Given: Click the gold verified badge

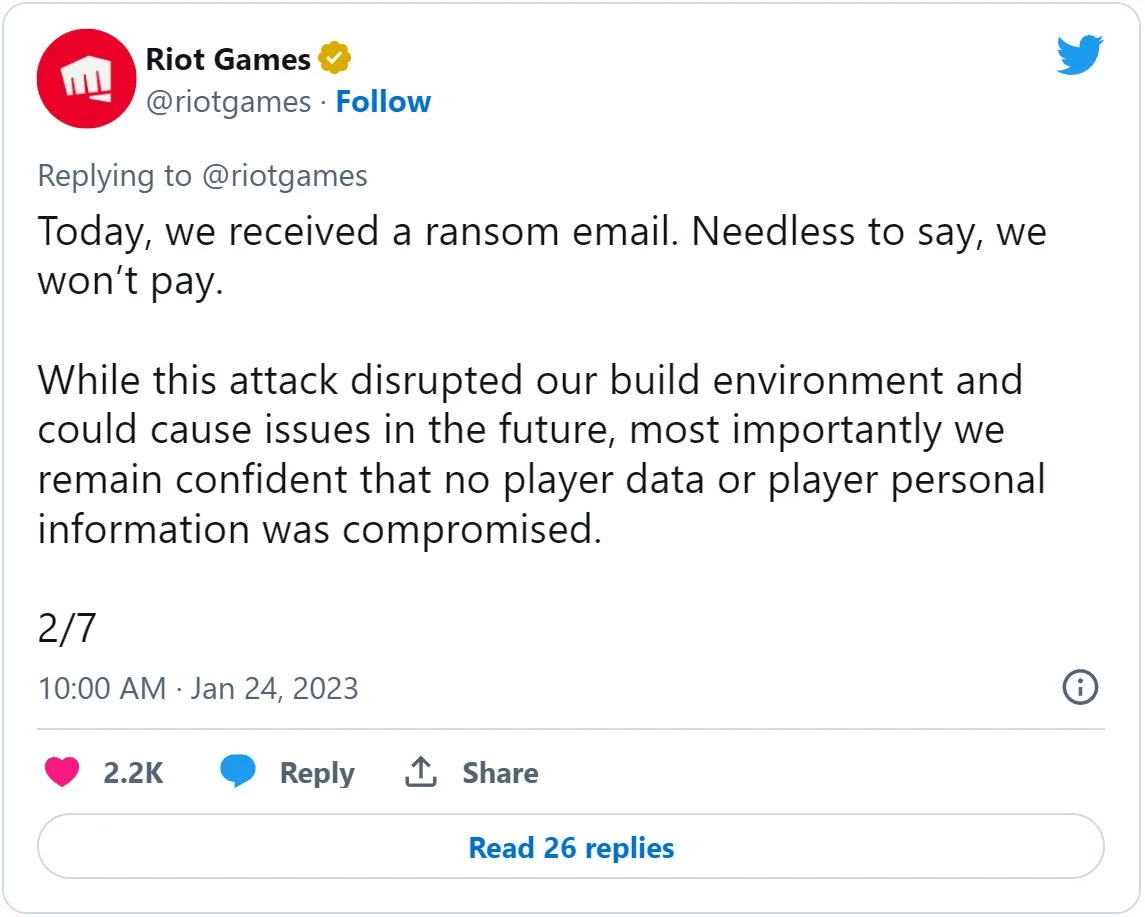Looking at the screenshot, I should [x=334, y=59].
